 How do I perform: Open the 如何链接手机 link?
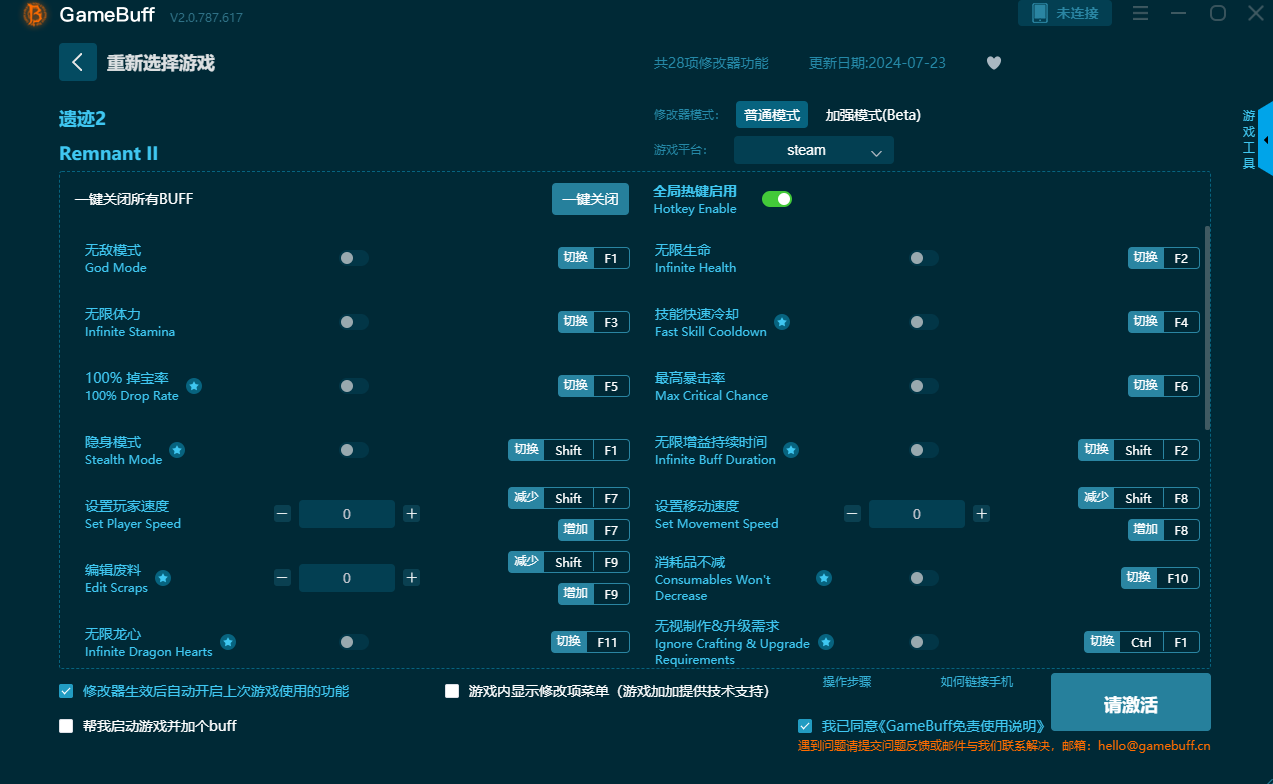pos(977,682)
